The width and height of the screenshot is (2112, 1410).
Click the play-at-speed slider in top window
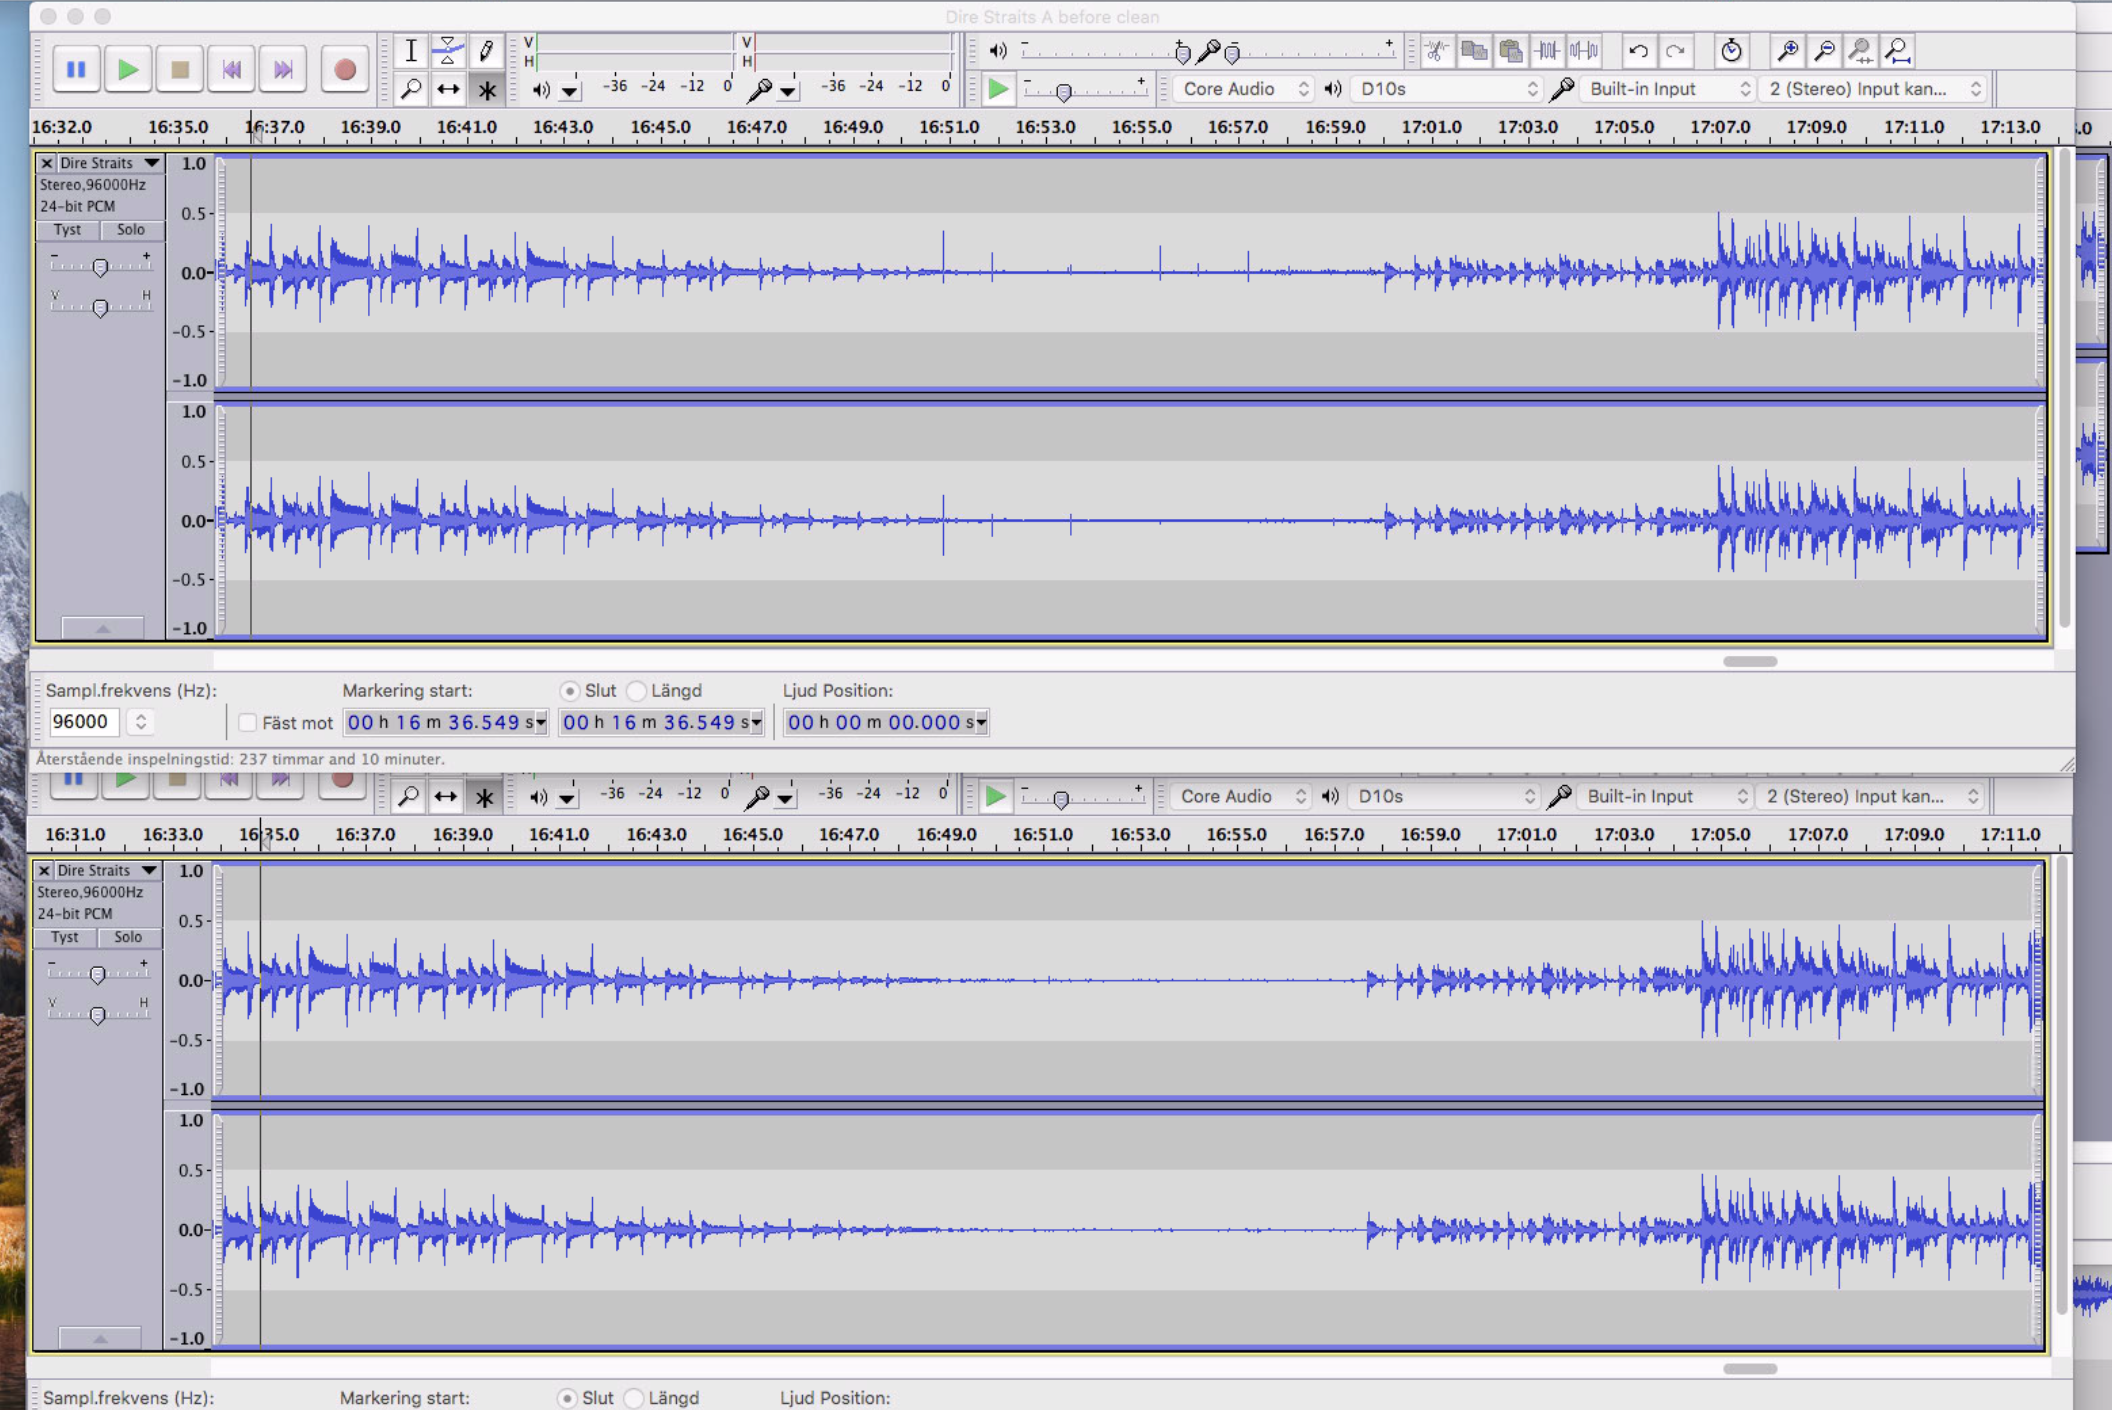[1085, 90]
